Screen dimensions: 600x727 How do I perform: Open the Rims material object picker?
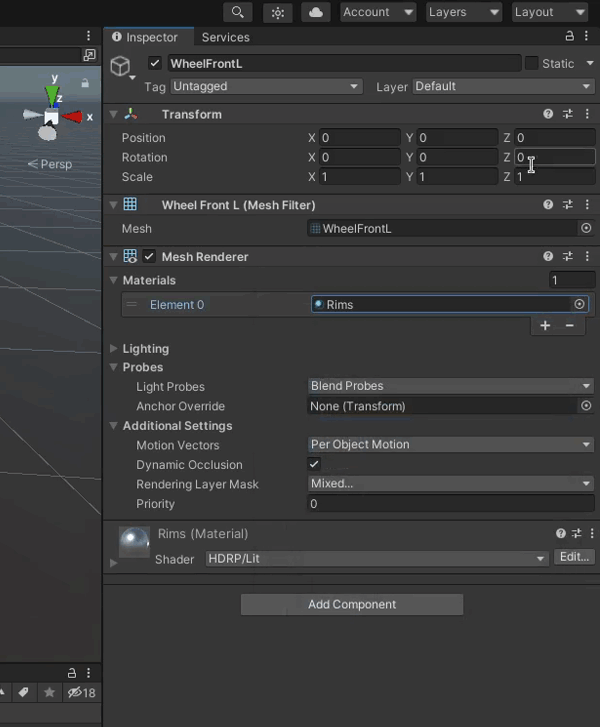[x=580, y=304]
